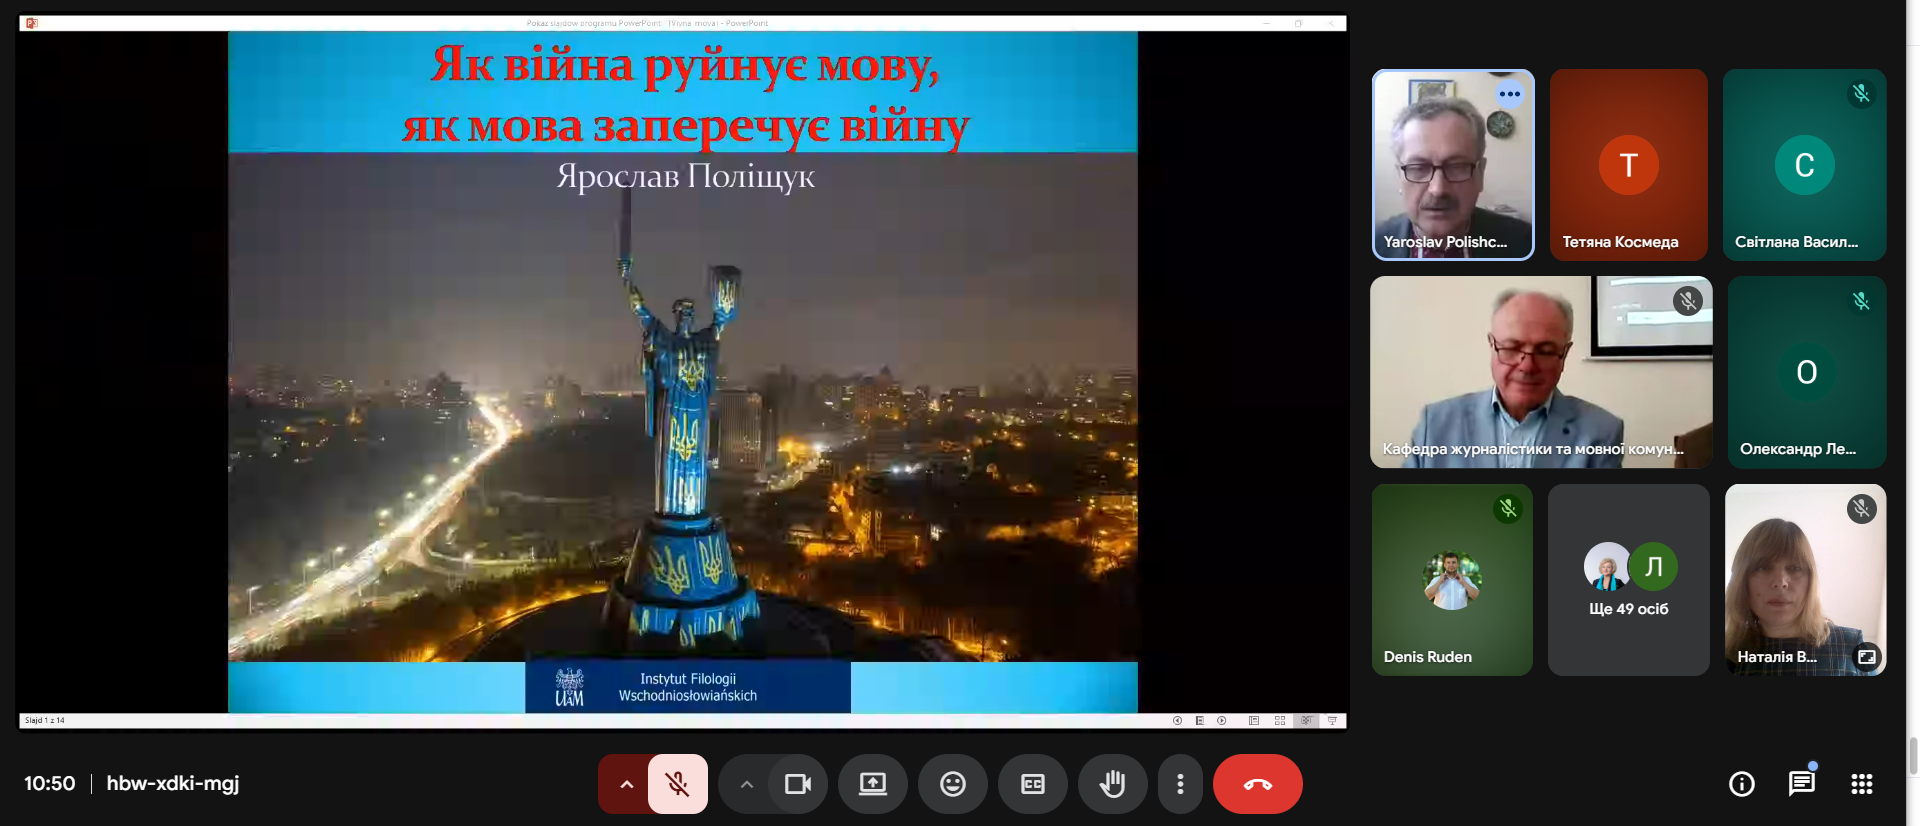Click Denis Ruden's profile avatar
The height and width of the screenshot is (826, 1920).
tap(1452, 581)
